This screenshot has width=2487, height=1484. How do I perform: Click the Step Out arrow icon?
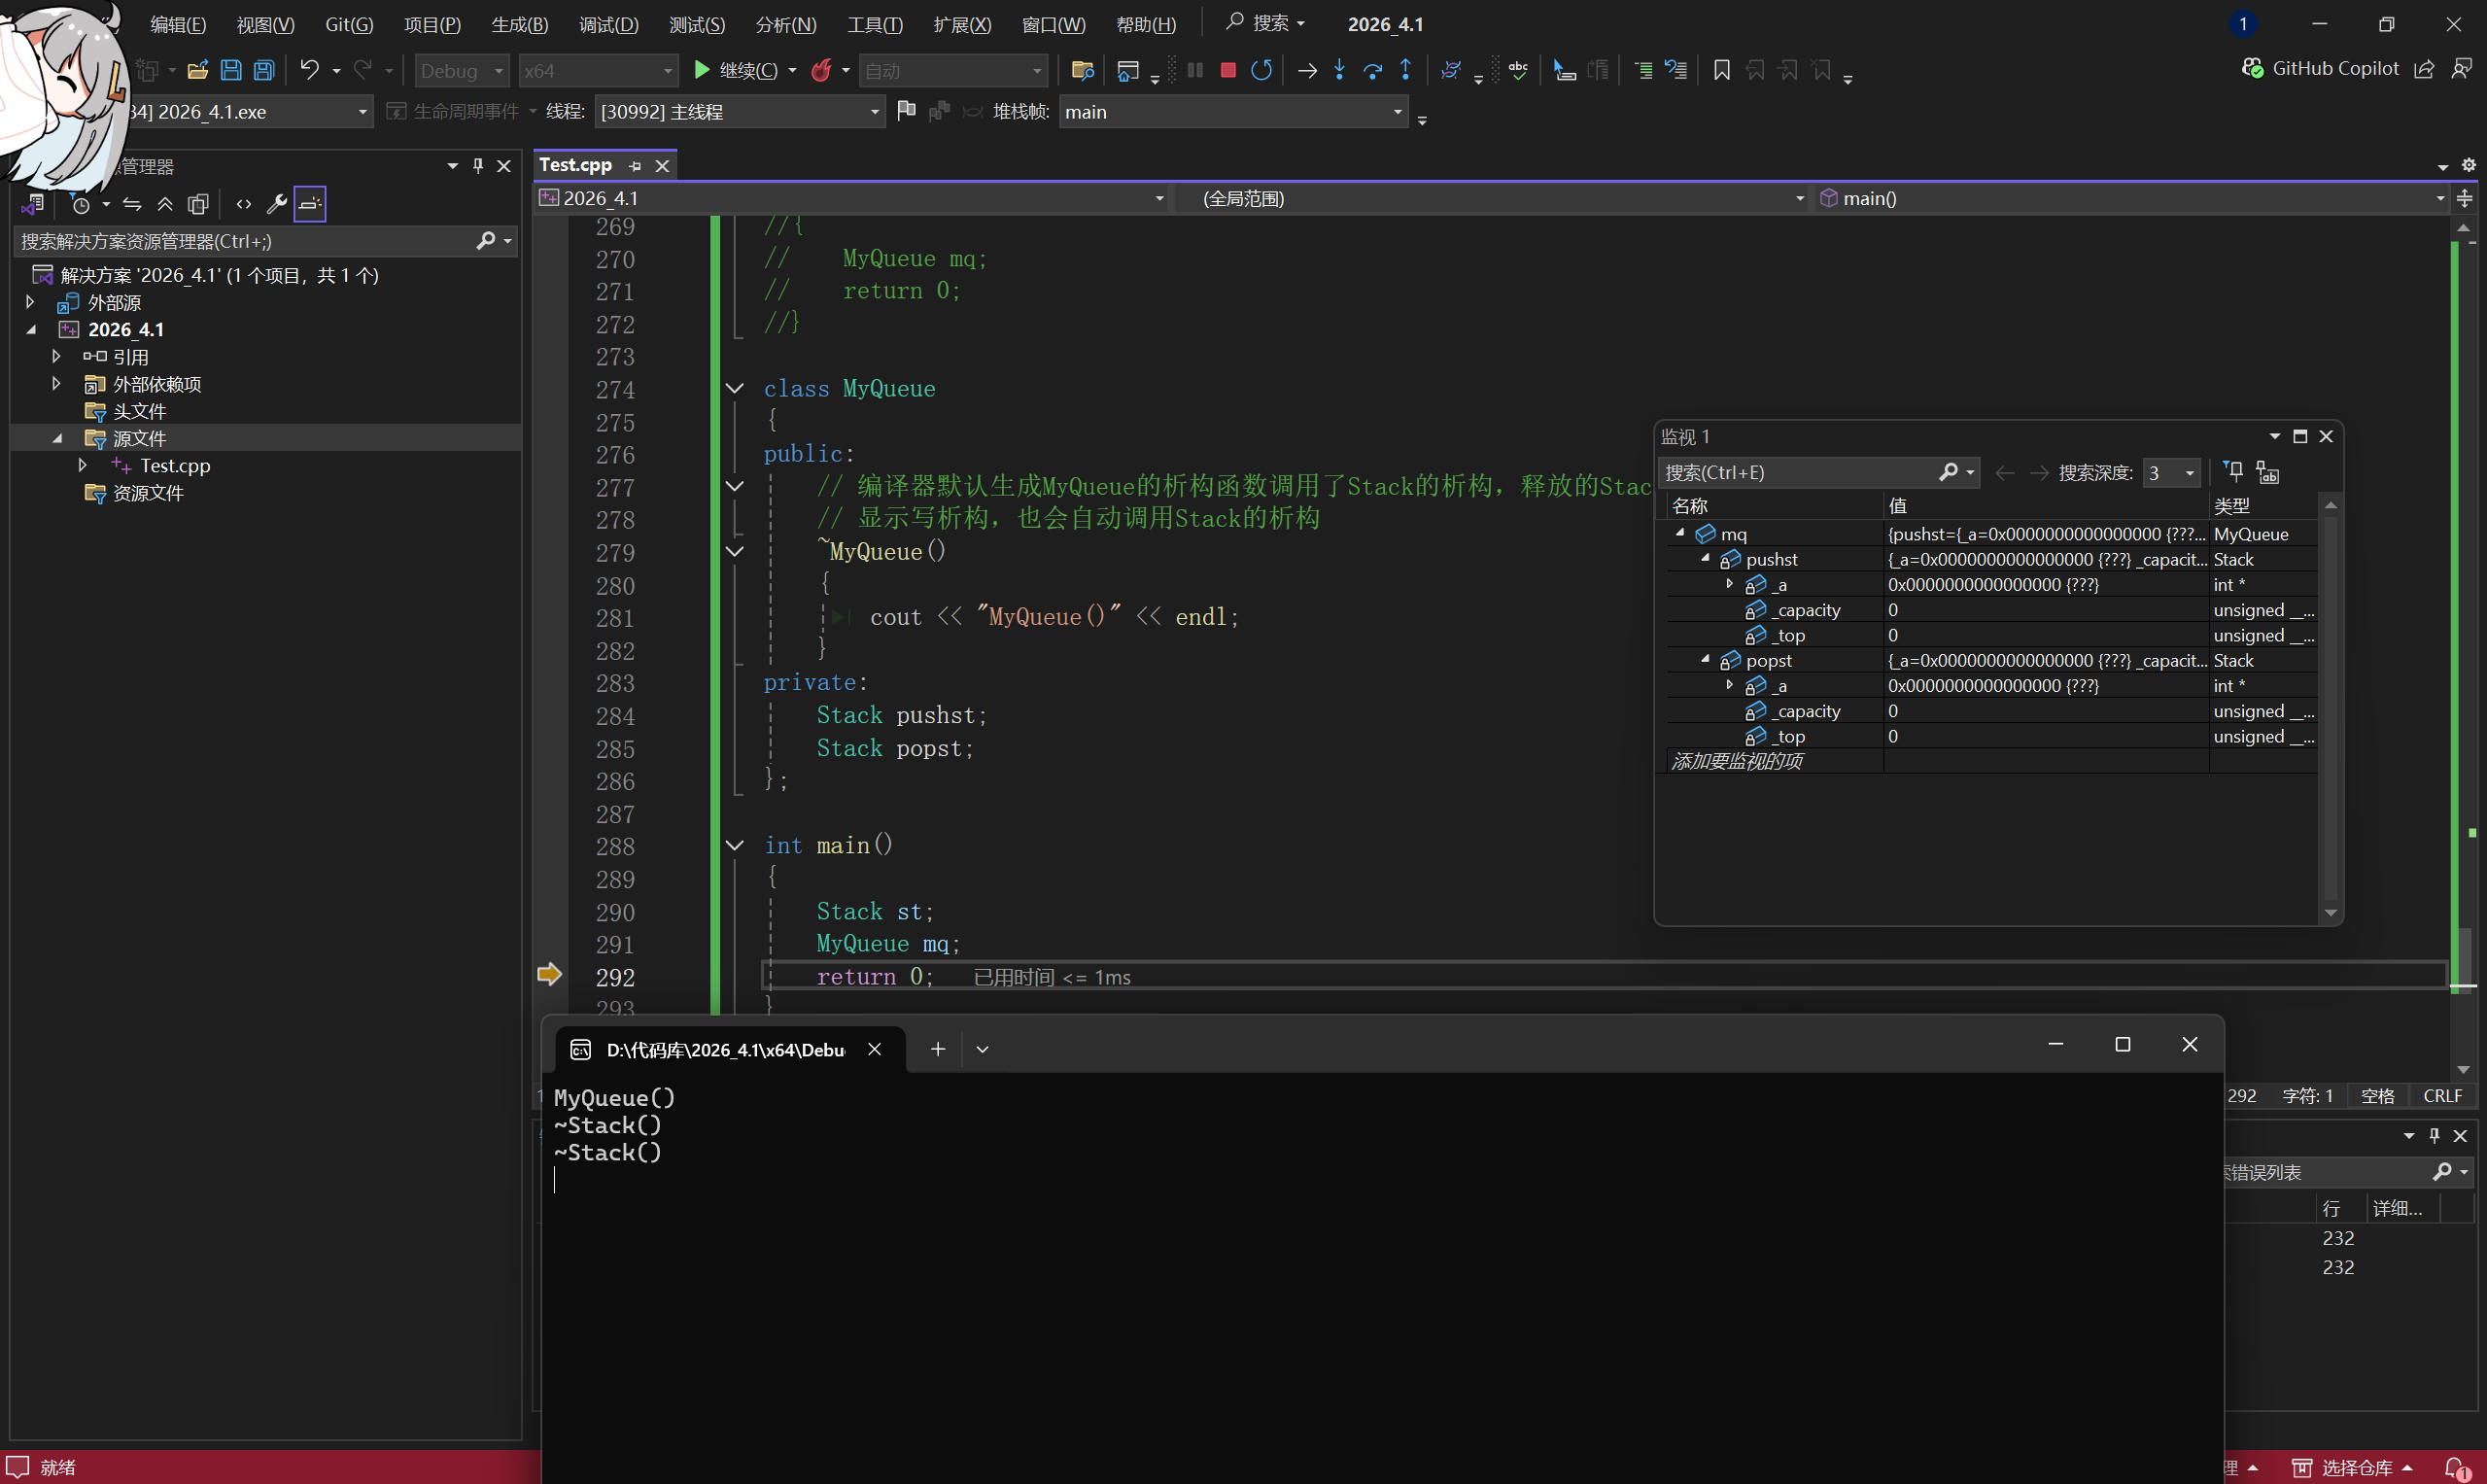[1405, 70]
